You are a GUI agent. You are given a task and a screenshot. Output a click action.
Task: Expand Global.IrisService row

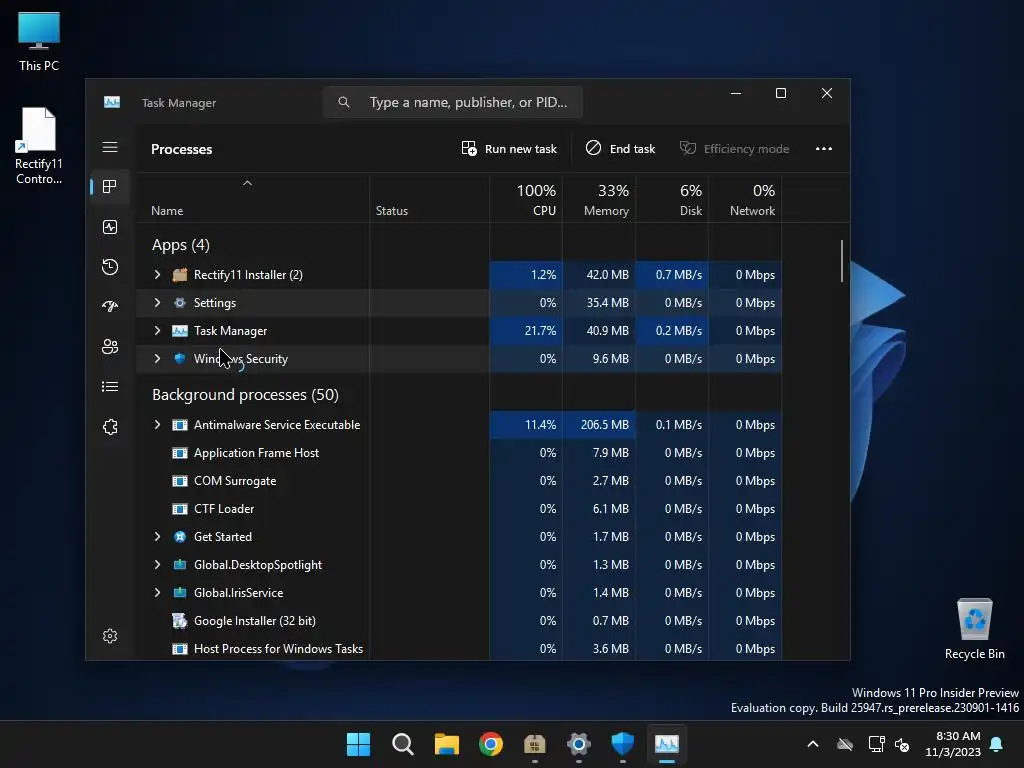point(157,593)
